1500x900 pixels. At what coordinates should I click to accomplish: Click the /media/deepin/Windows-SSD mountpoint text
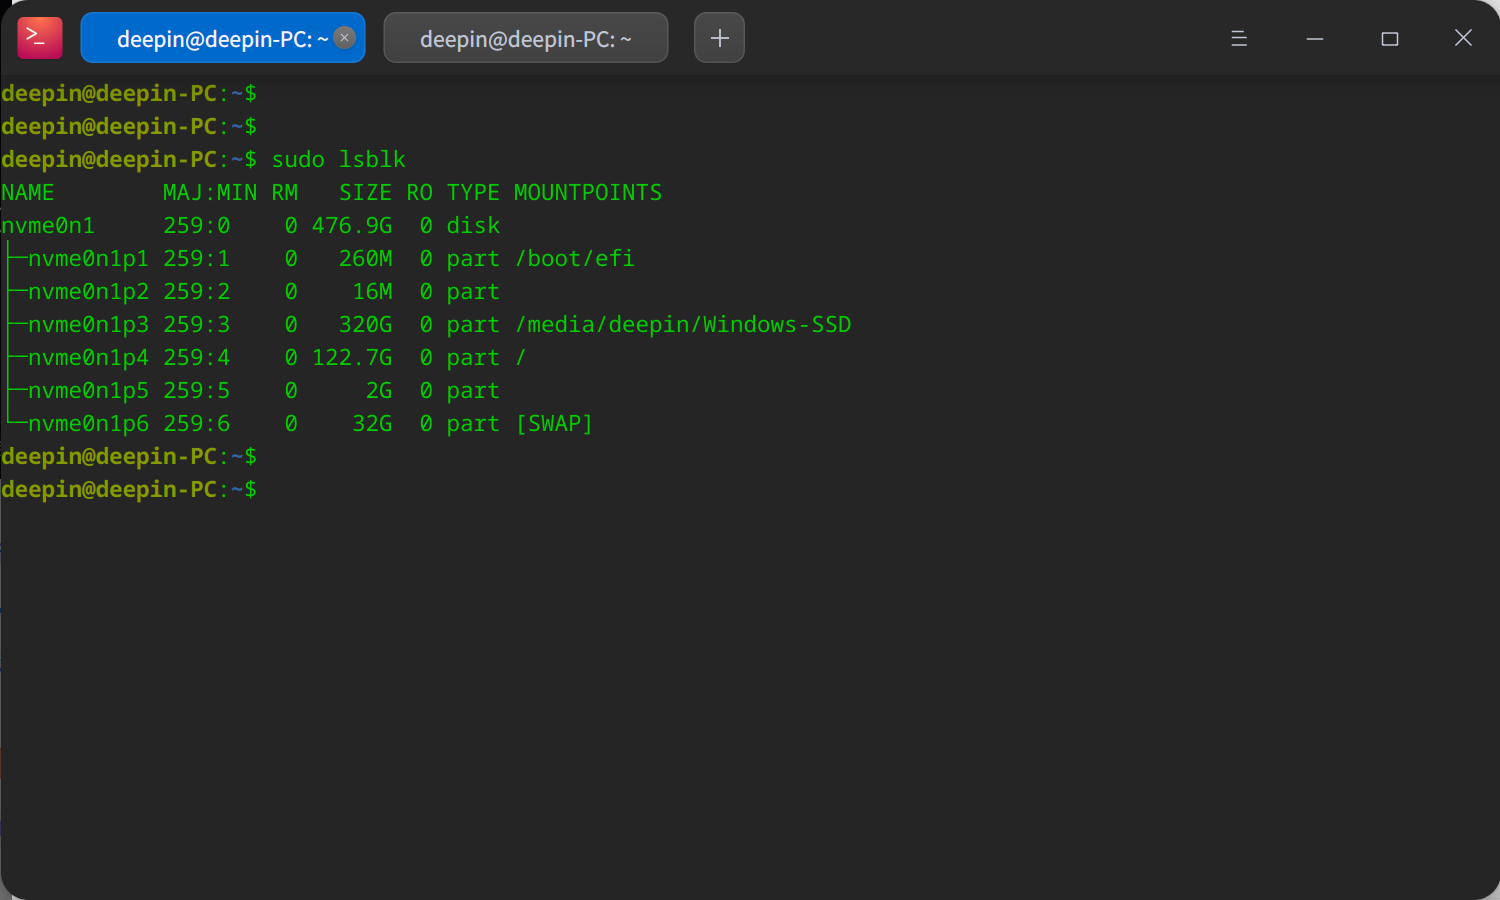click(683, 324)
